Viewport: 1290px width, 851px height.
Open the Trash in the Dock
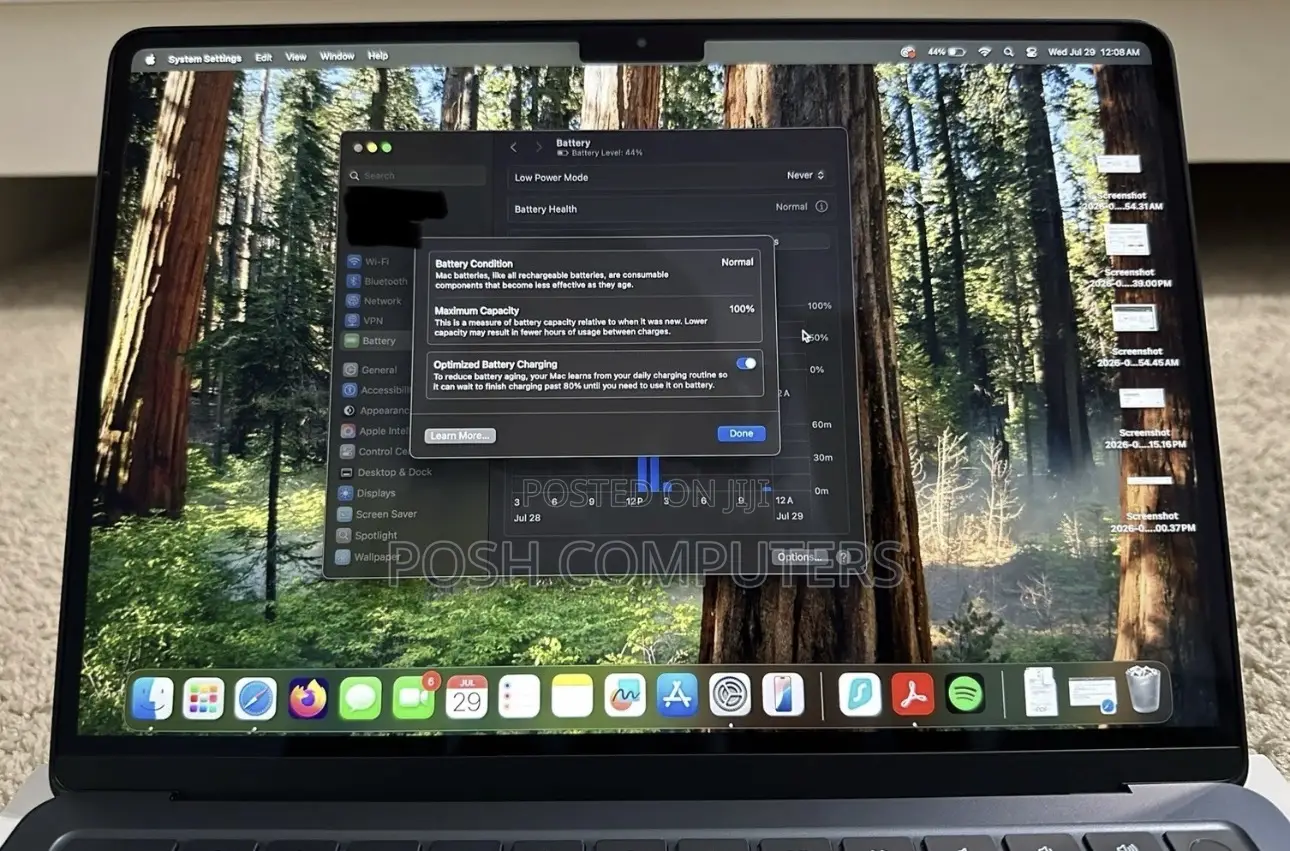click(1143, 689)
